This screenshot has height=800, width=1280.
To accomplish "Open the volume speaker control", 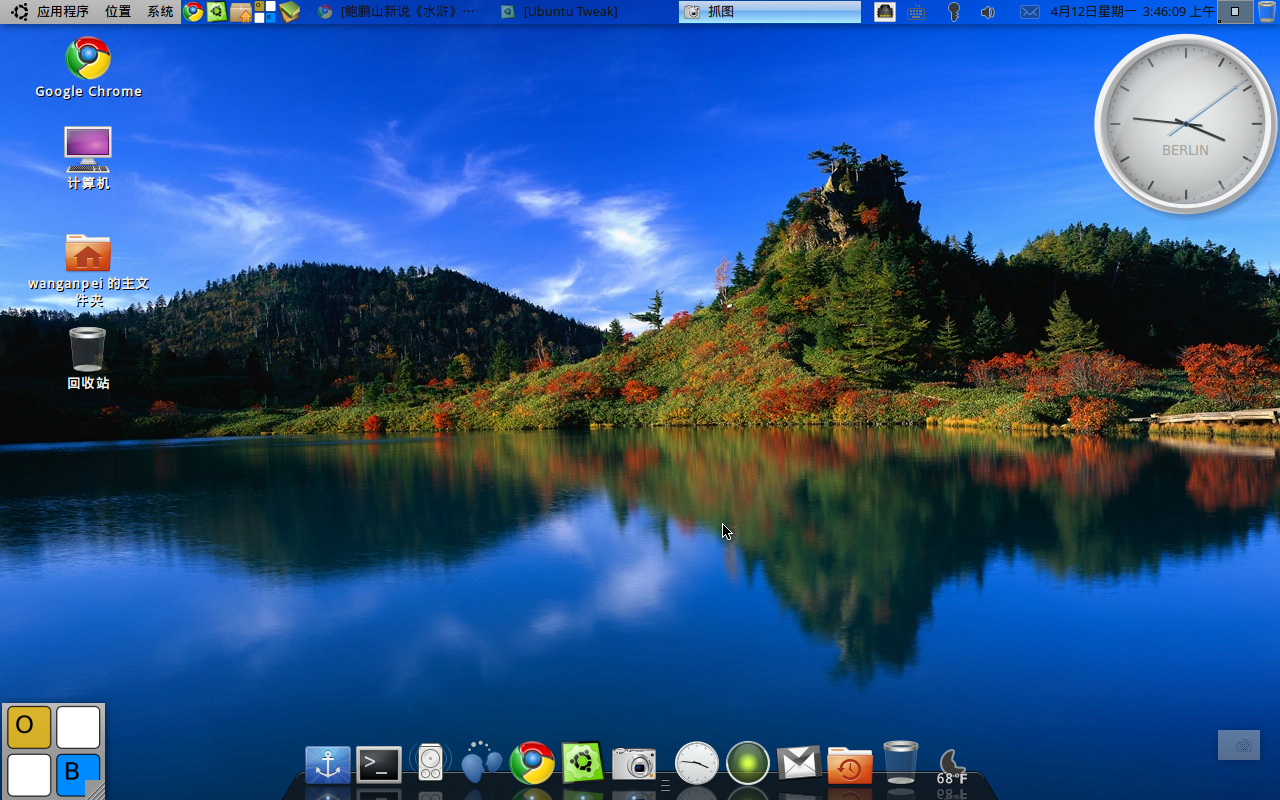I will [988, 12].
